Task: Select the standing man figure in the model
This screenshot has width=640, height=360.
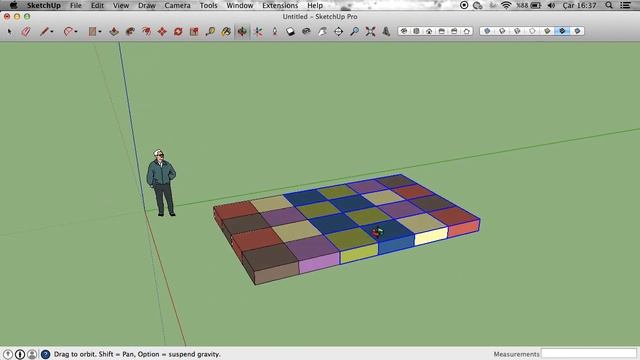Action: click(161, 183)
